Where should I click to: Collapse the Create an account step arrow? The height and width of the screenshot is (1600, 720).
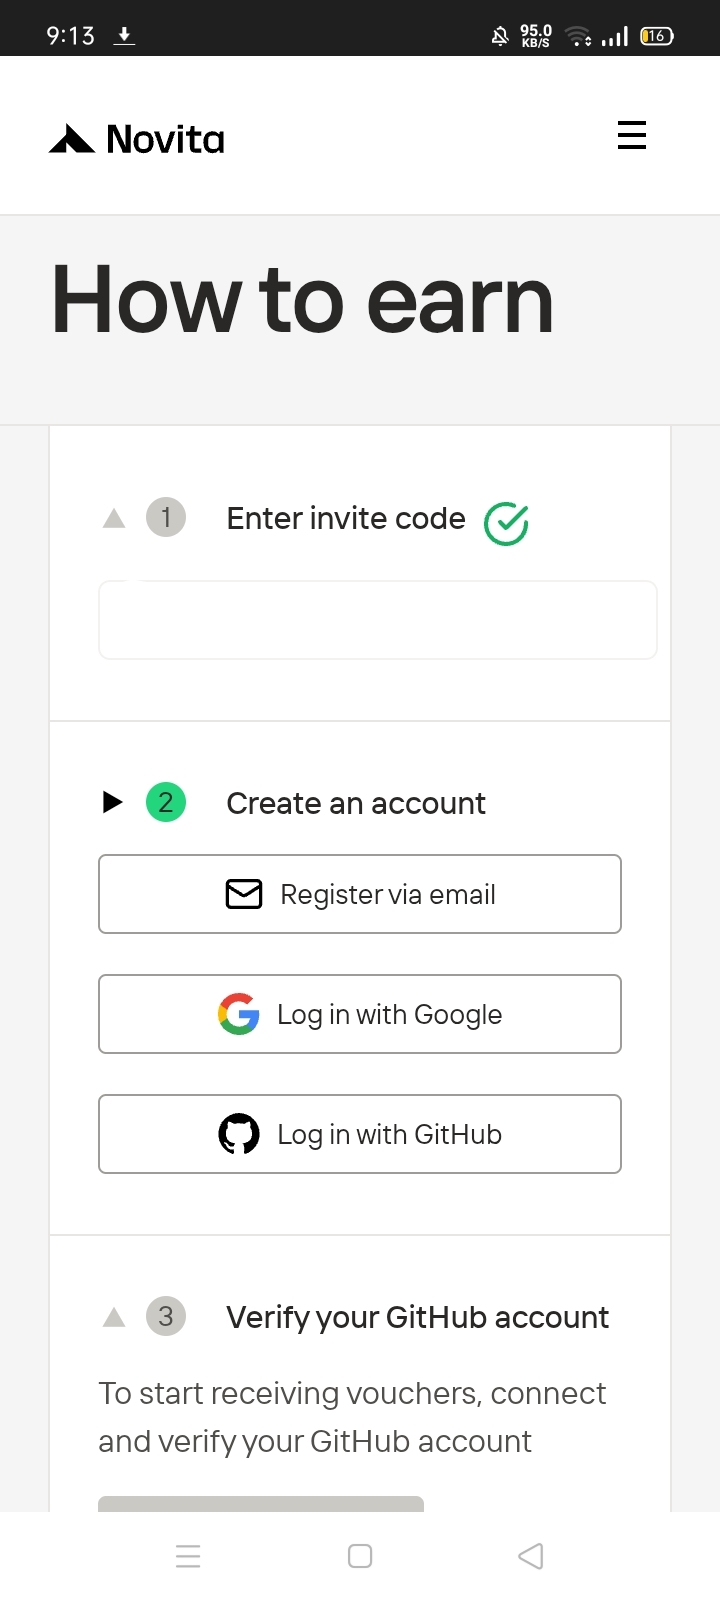tap(113, 802)
